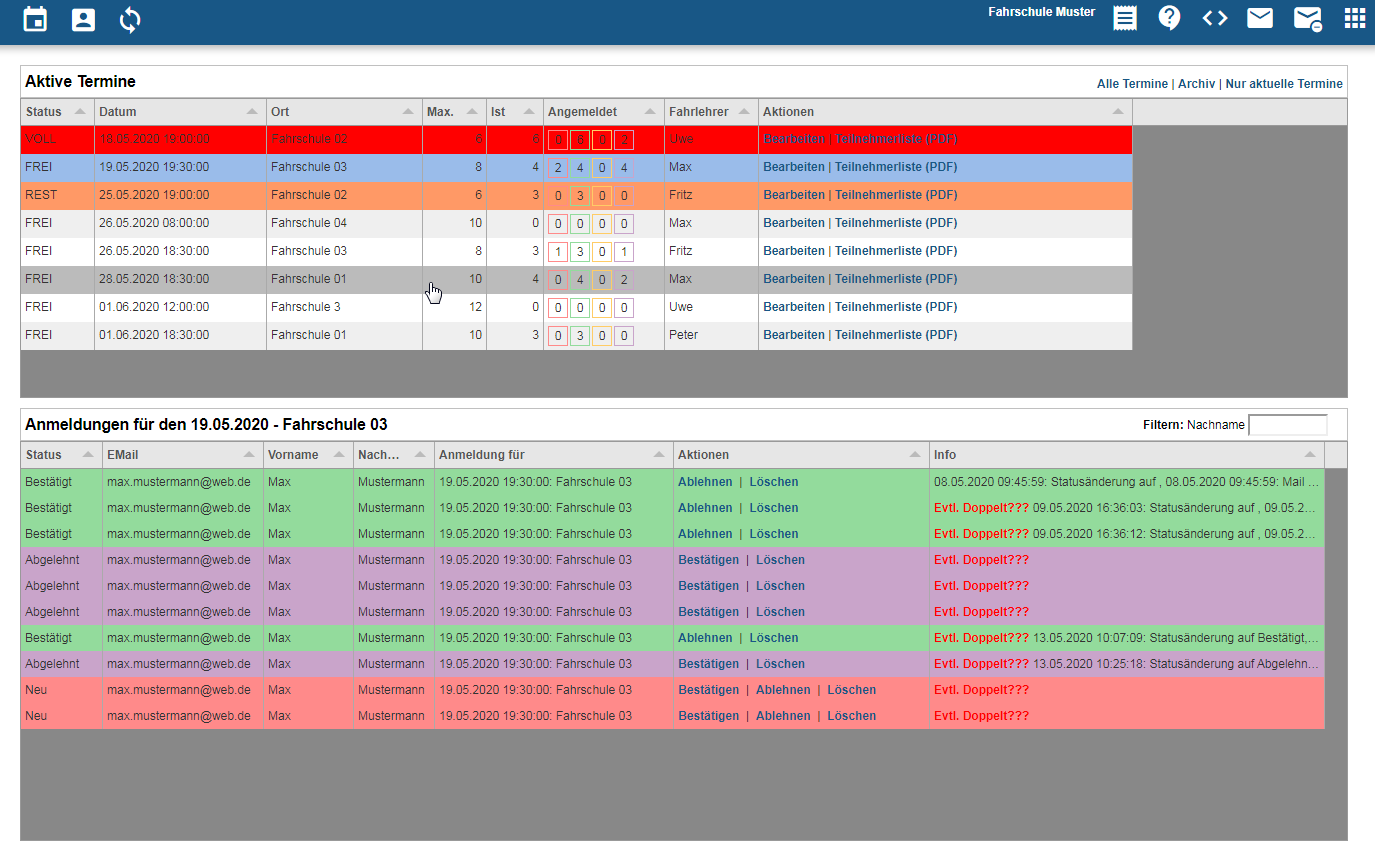Sort appointments by Datum column arrow
Image resolution: width=1375 pixels, height=865 pixels.
pos(252,112)
